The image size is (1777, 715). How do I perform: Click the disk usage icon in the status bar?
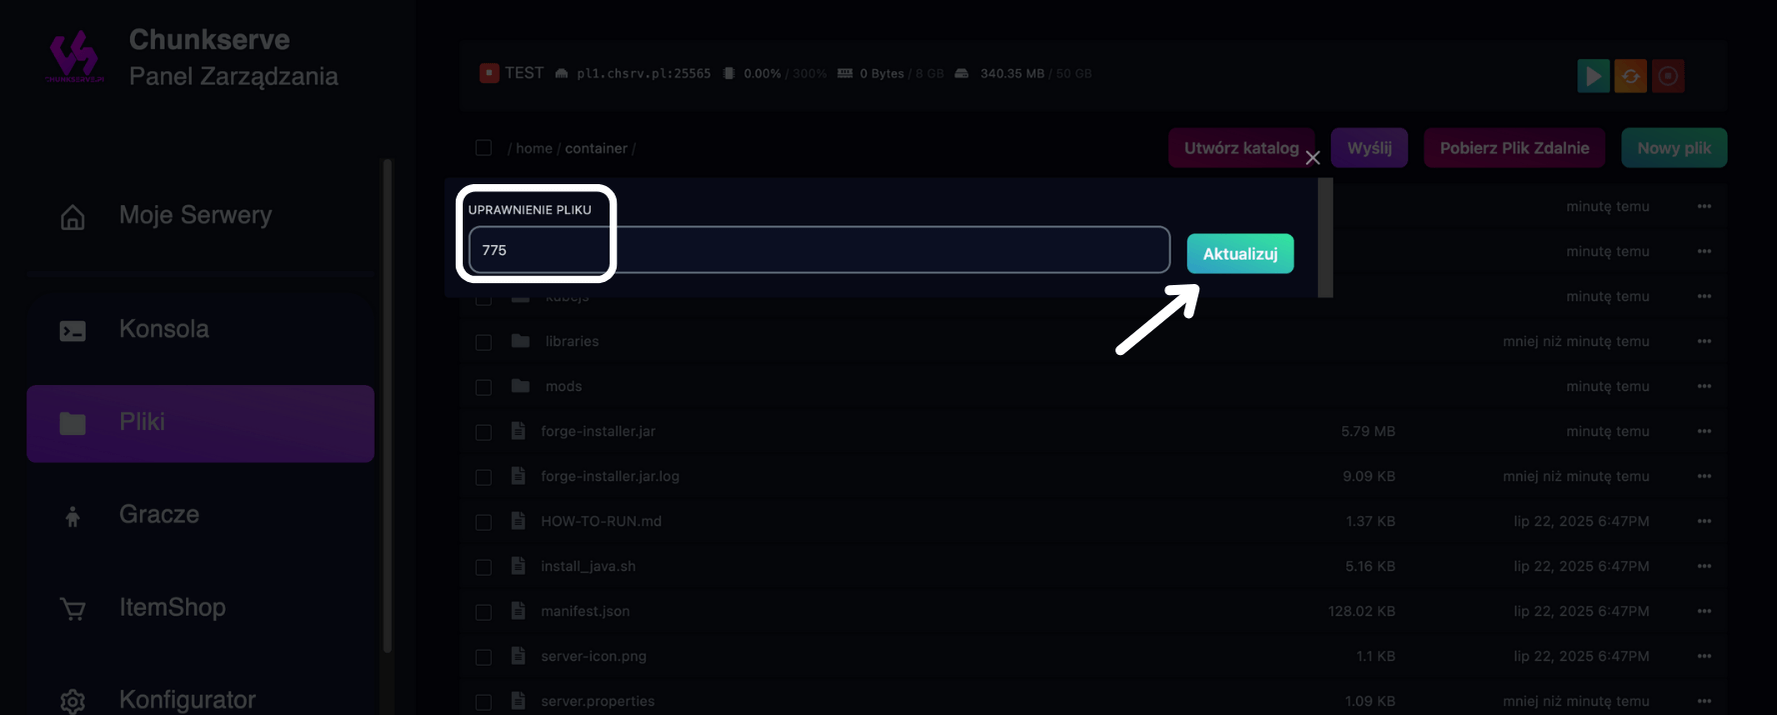(x=962, y=74)
